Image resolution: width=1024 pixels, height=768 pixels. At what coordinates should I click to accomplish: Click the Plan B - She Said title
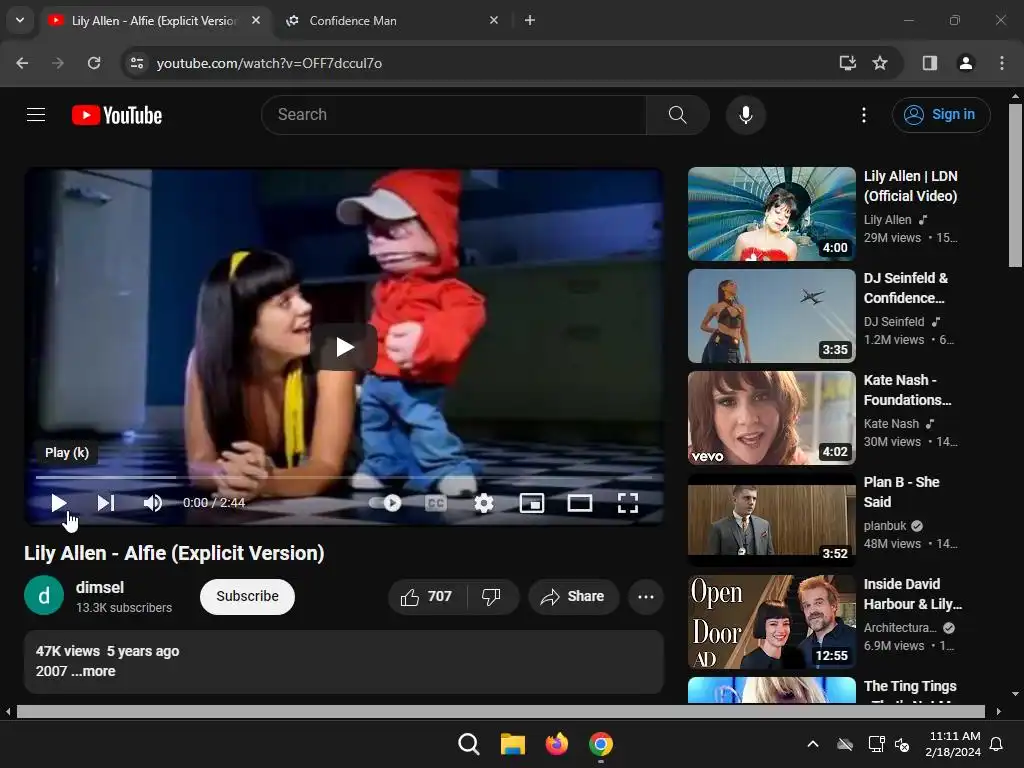(901, 492)
